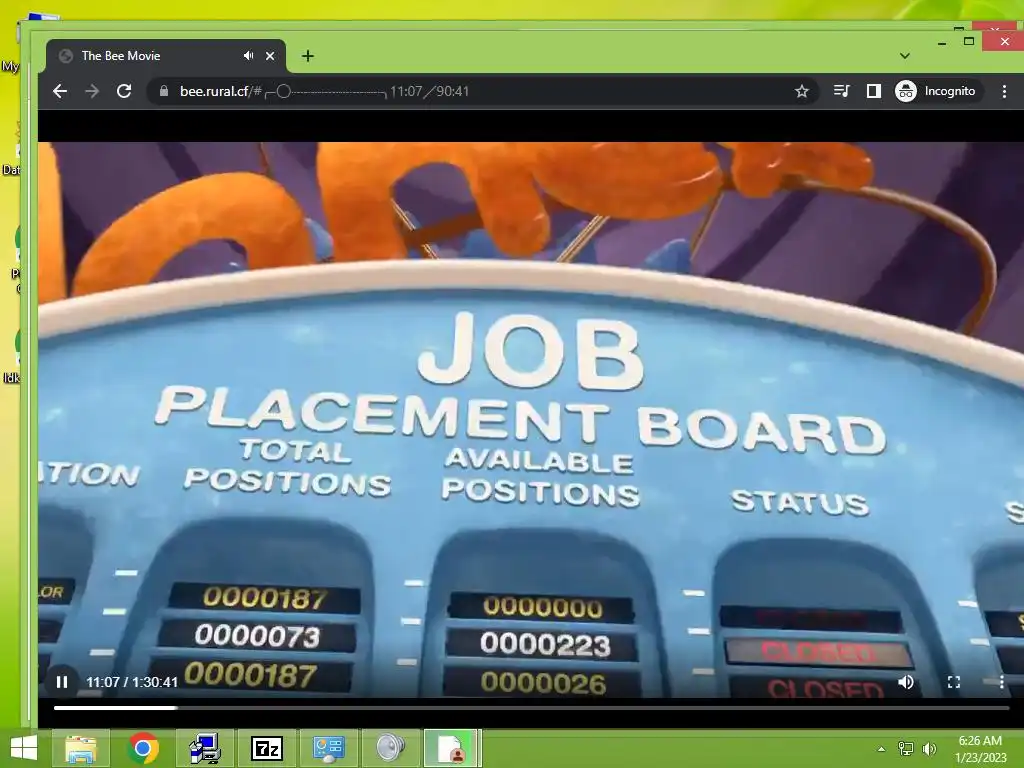Open the 7-Zip taskbar icon

pyautogui.click(x=267, y=748)
